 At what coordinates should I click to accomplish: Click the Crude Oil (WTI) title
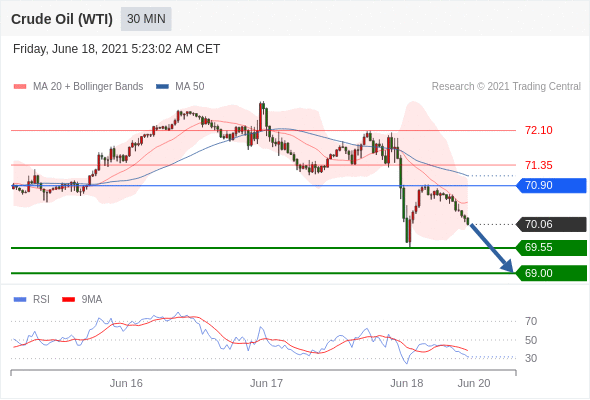(x=62, y=19)
